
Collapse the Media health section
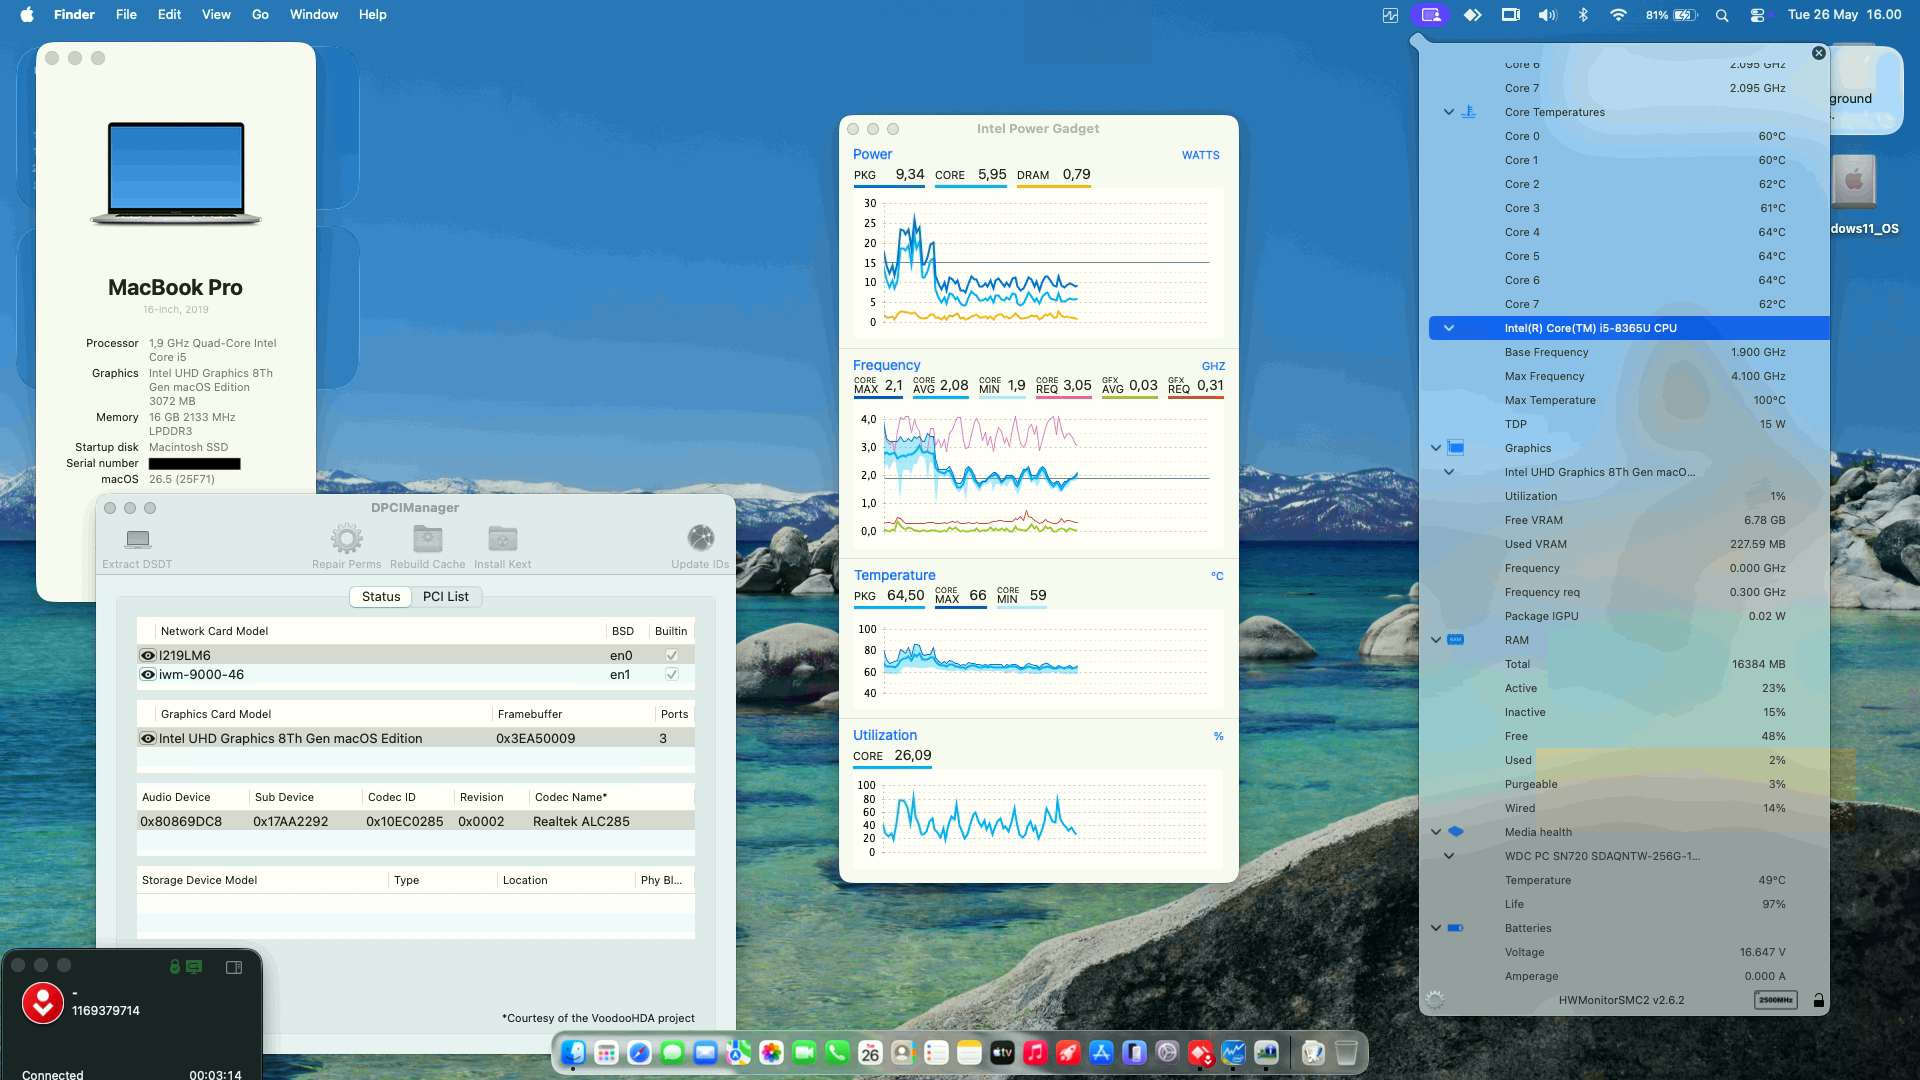click(1436, 832)
